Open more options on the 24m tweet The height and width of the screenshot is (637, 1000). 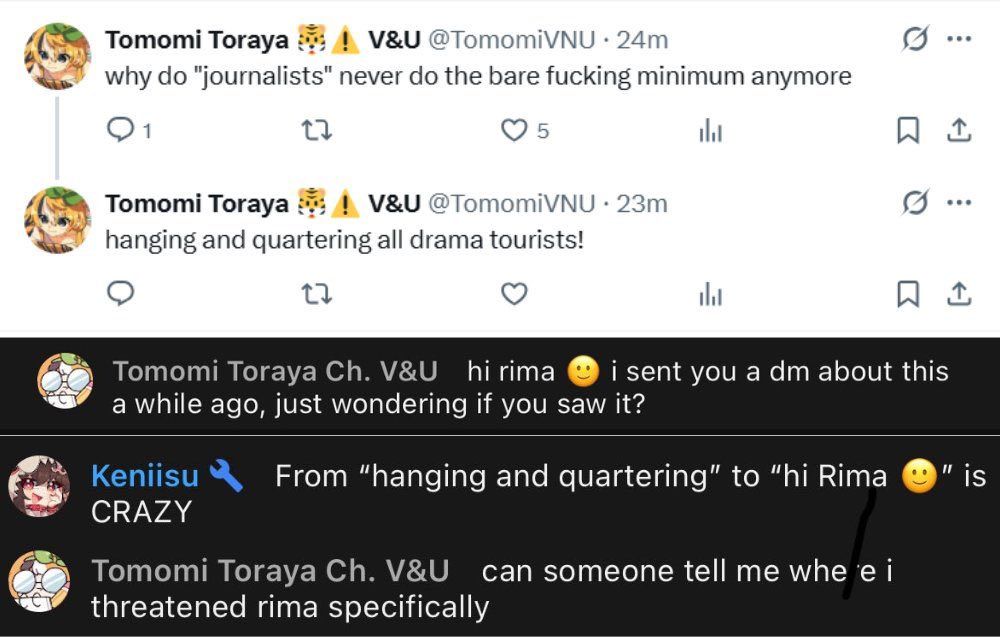959,39
